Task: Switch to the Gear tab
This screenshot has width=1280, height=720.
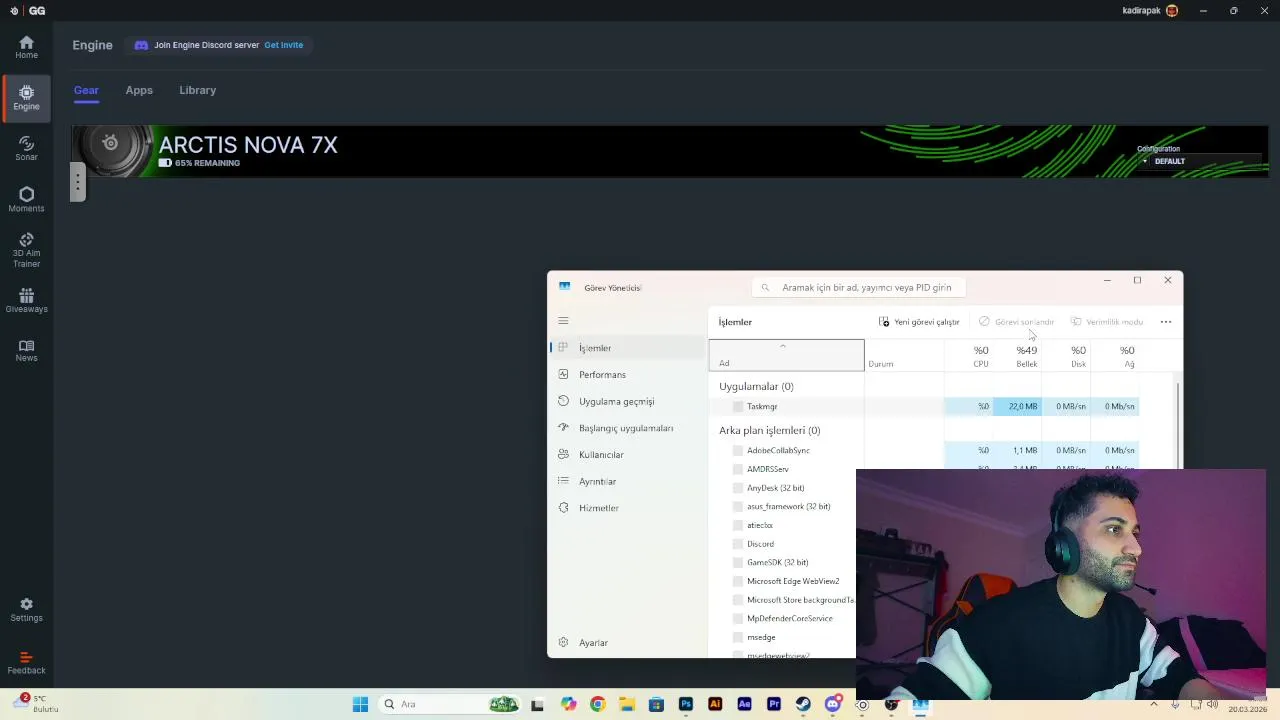Action: (x=86, y=90)
